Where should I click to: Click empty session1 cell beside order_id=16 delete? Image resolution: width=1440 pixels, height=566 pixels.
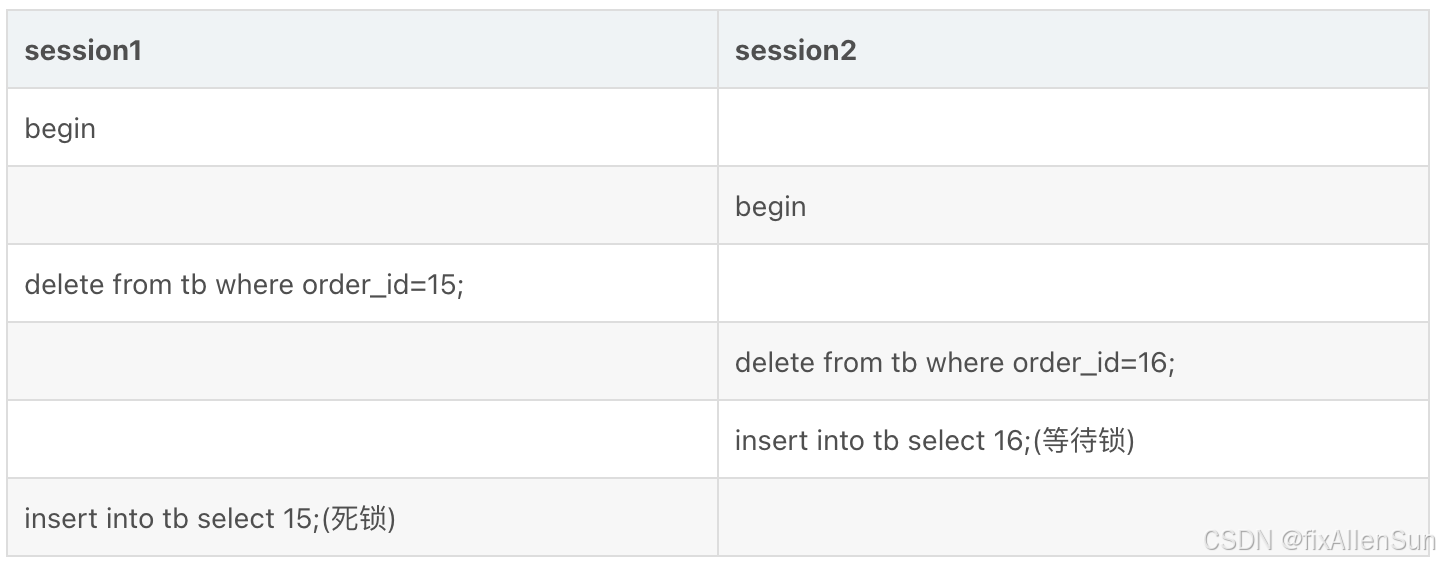coord(362,361)
